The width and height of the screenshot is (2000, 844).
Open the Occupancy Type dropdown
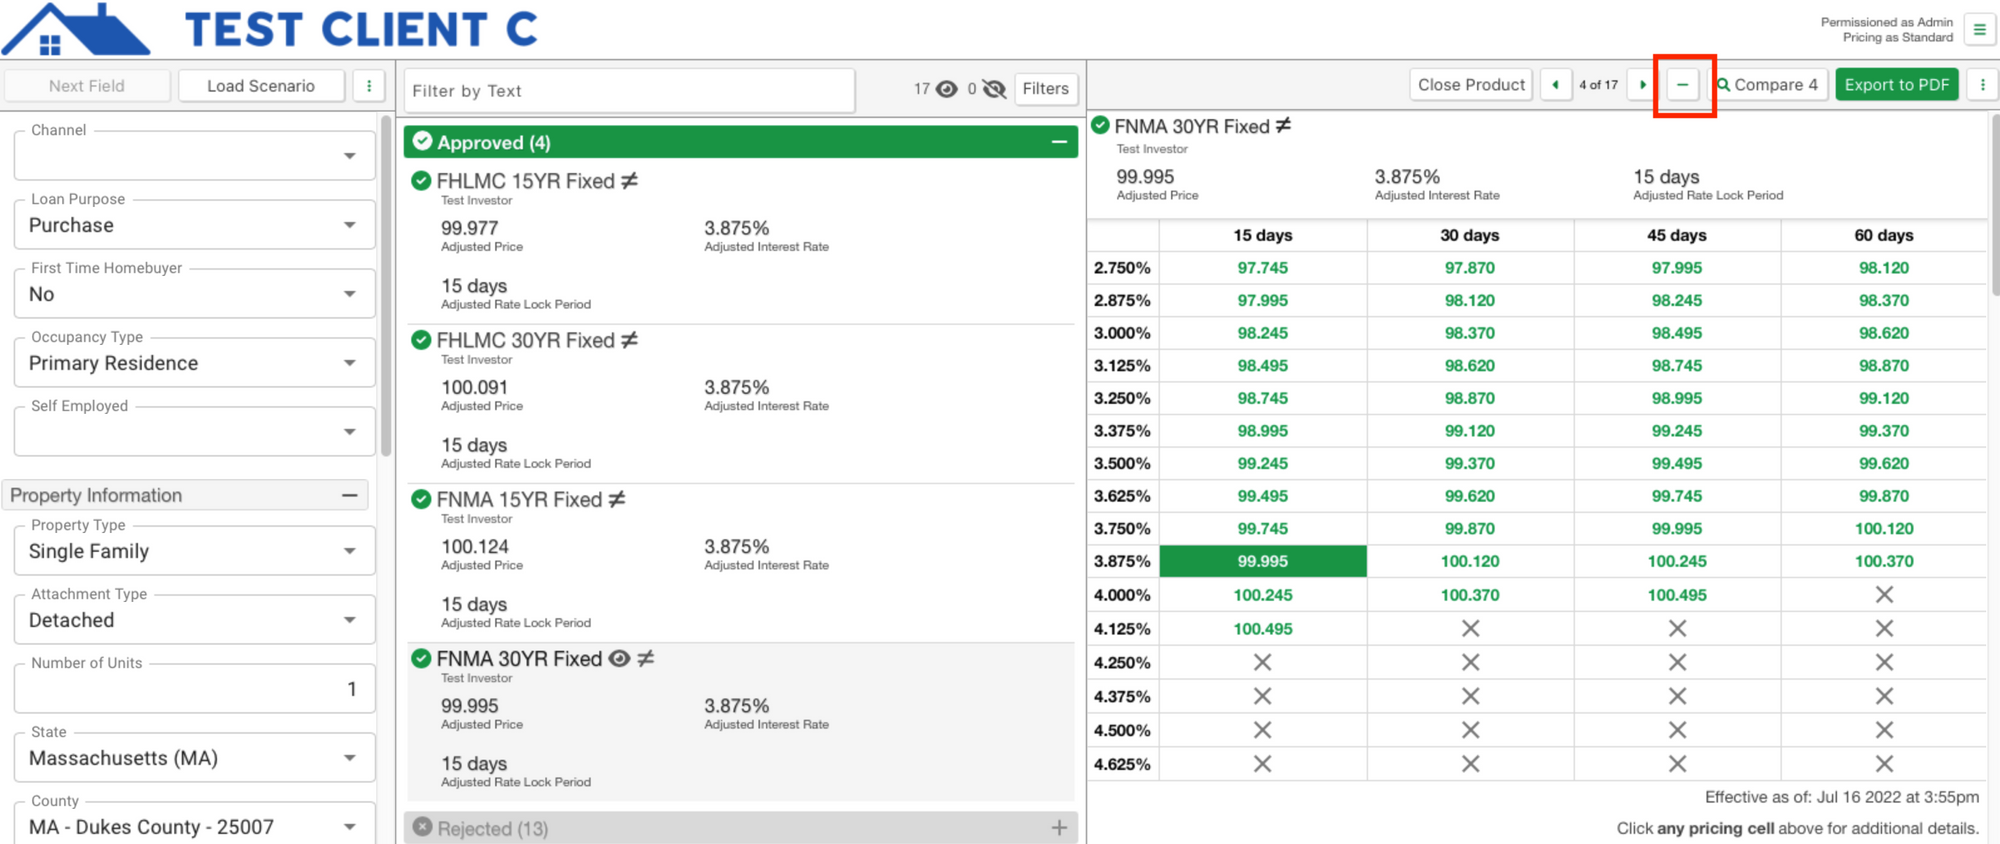[x=195, y=363]
